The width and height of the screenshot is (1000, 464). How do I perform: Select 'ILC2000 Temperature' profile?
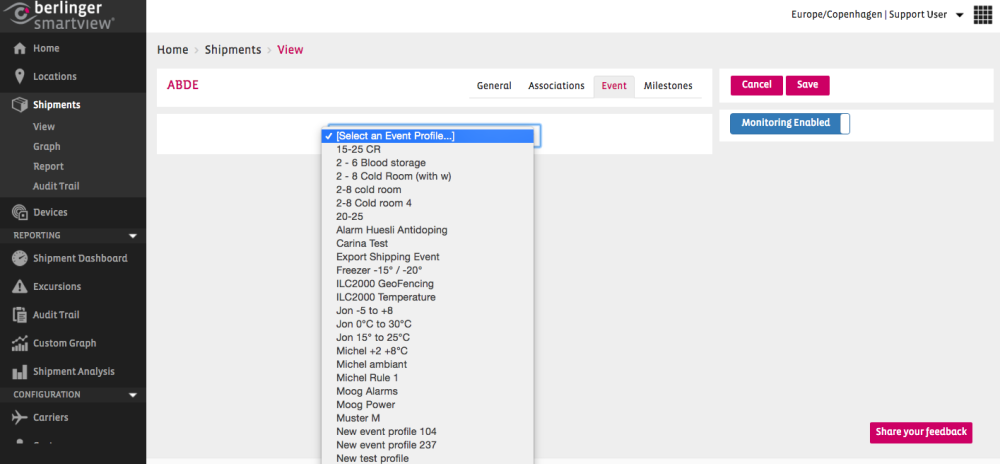pyautogui.click(x=427, y=297)
